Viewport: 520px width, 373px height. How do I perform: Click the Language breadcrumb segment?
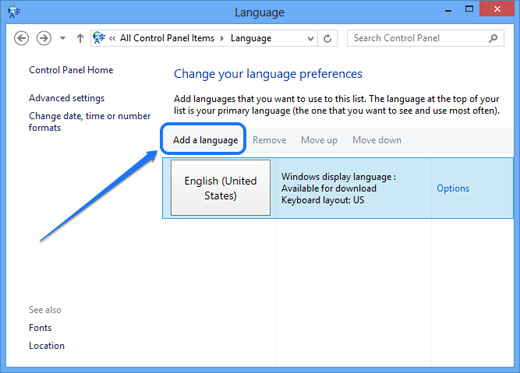(x=251, y=38)
